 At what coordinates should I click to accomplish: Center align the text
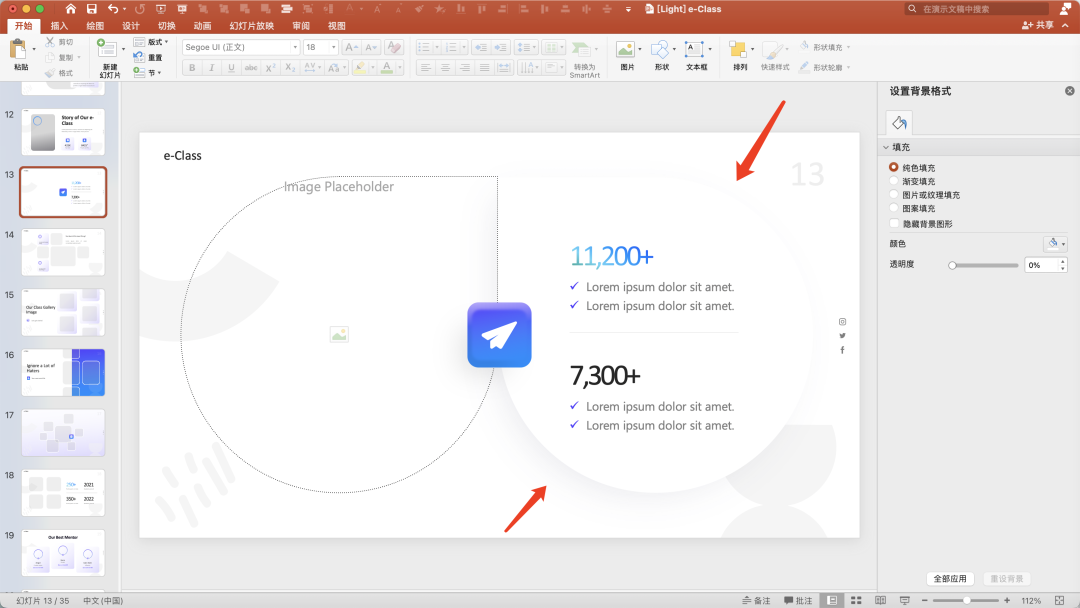click(446, 67)
